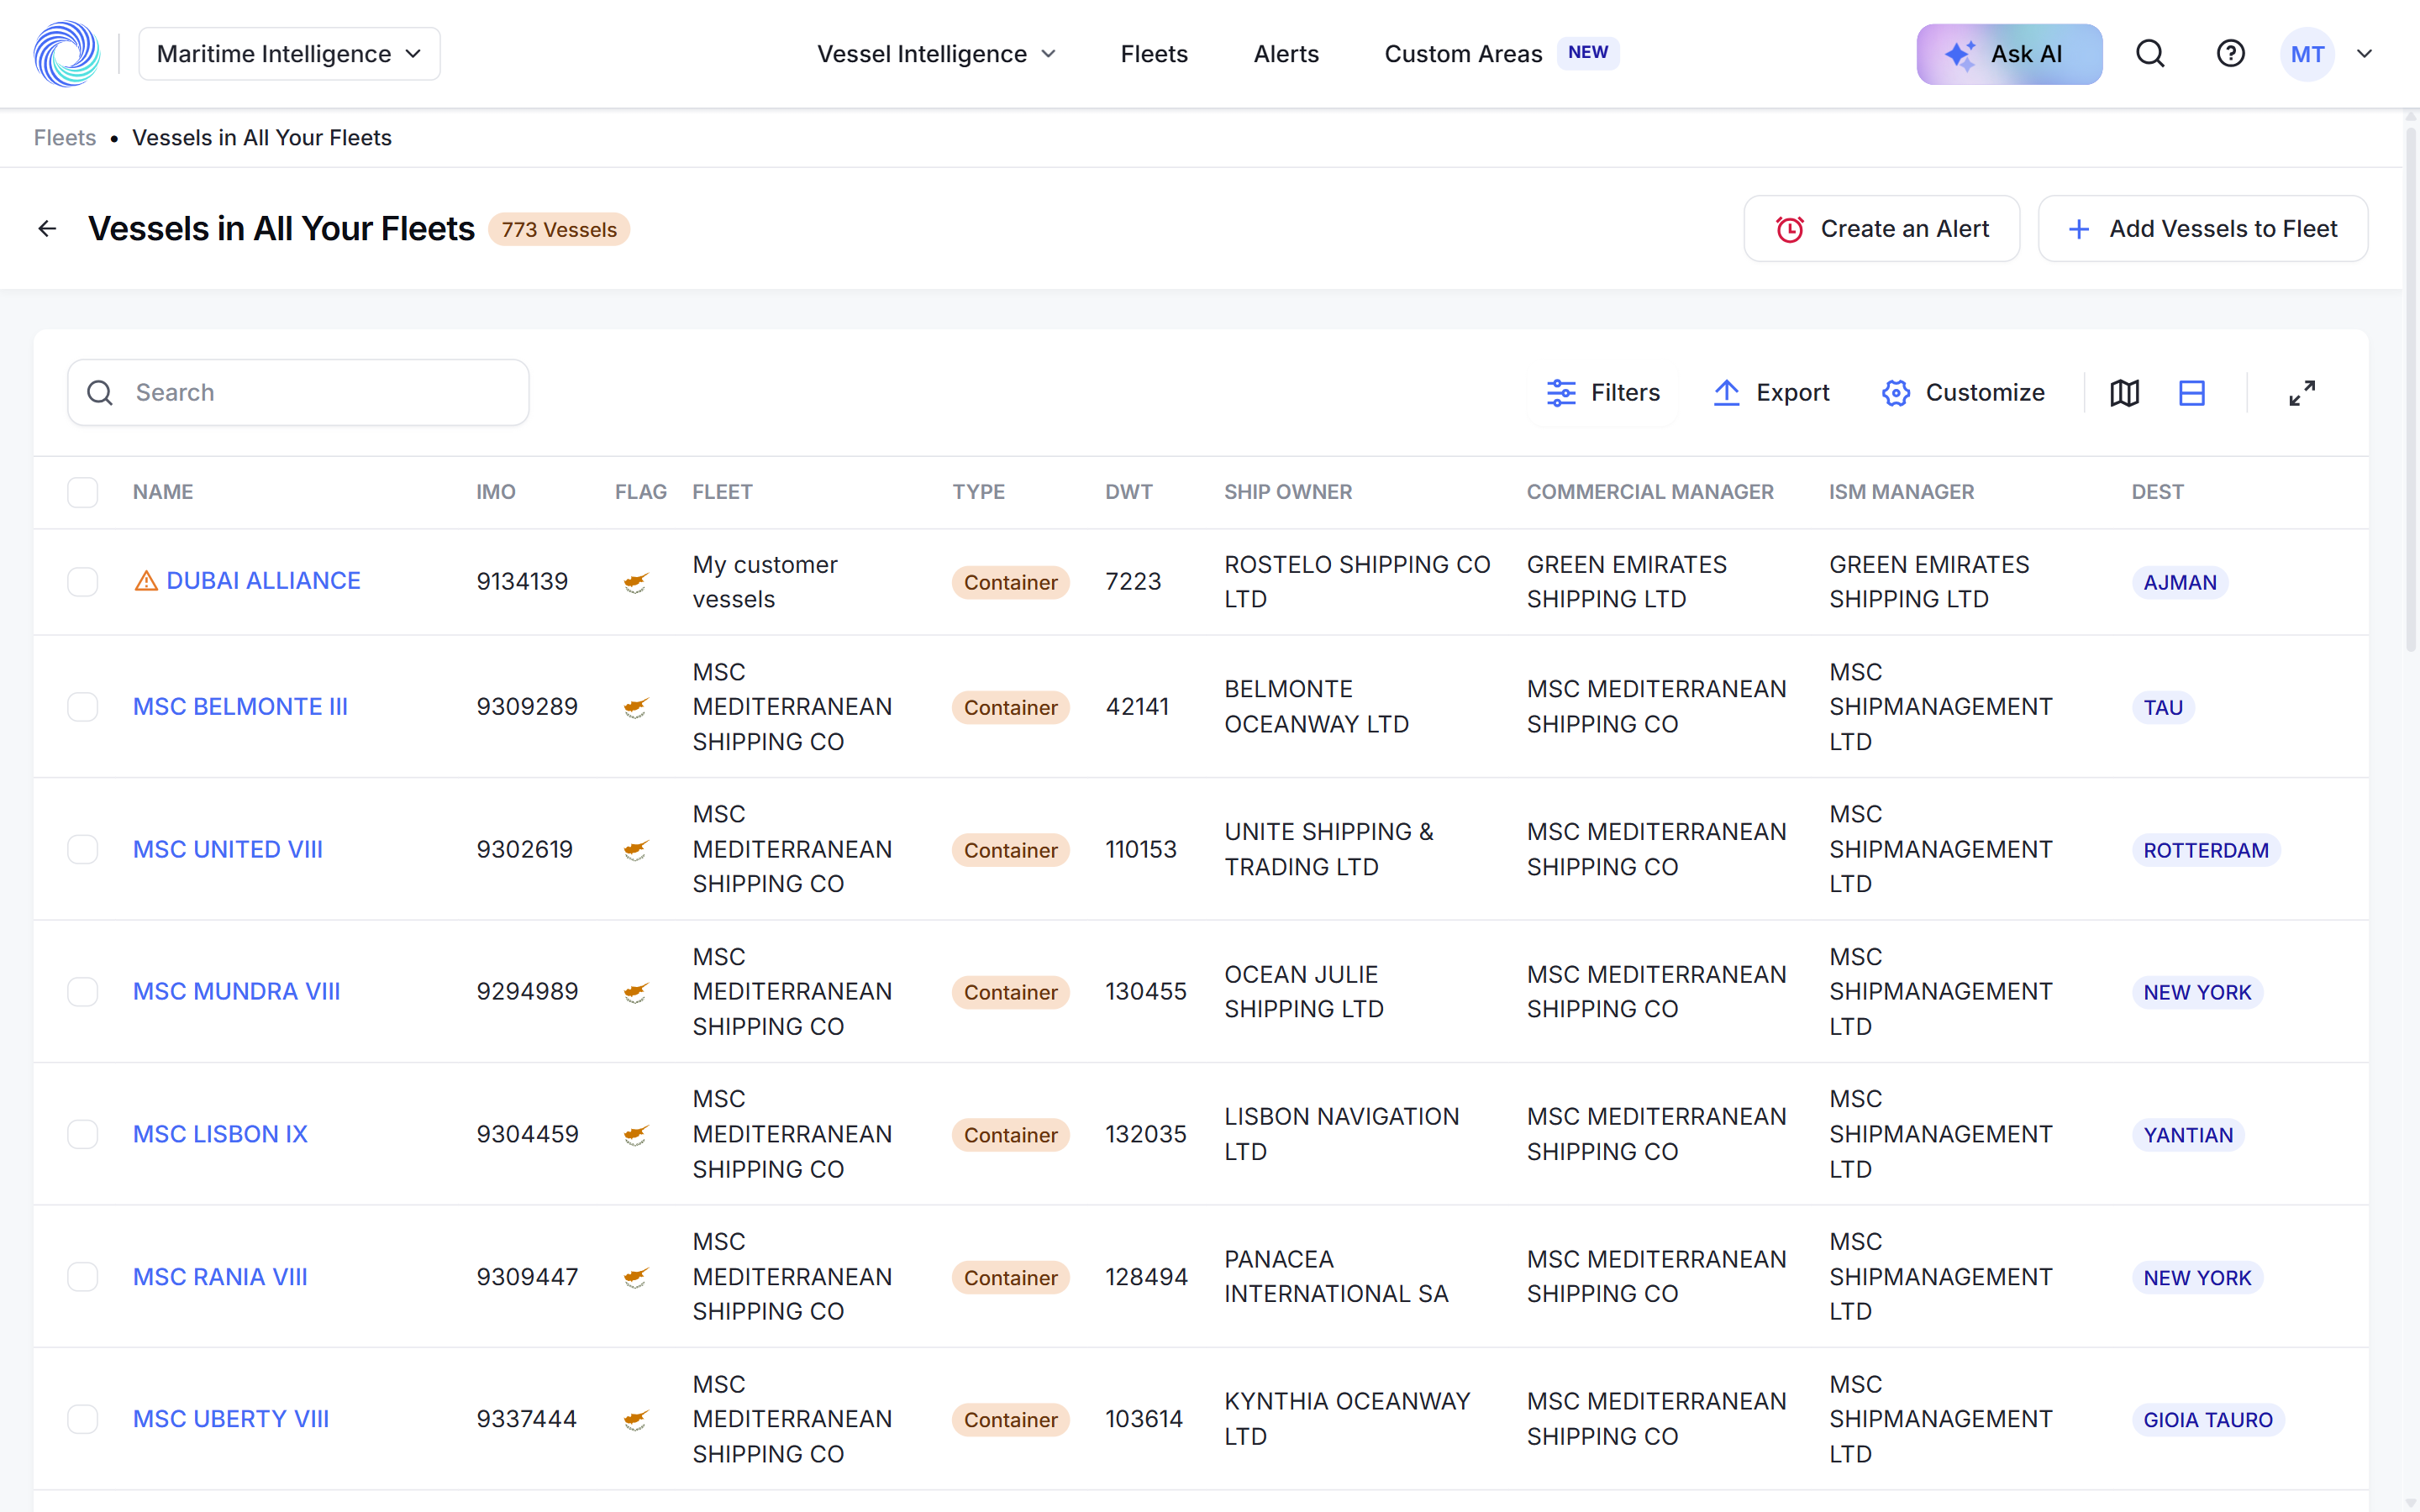Check the MSC UNITED VIII row checkbox
The width and height of the screenshot is (2420, 1512).
tap(83, 849)
